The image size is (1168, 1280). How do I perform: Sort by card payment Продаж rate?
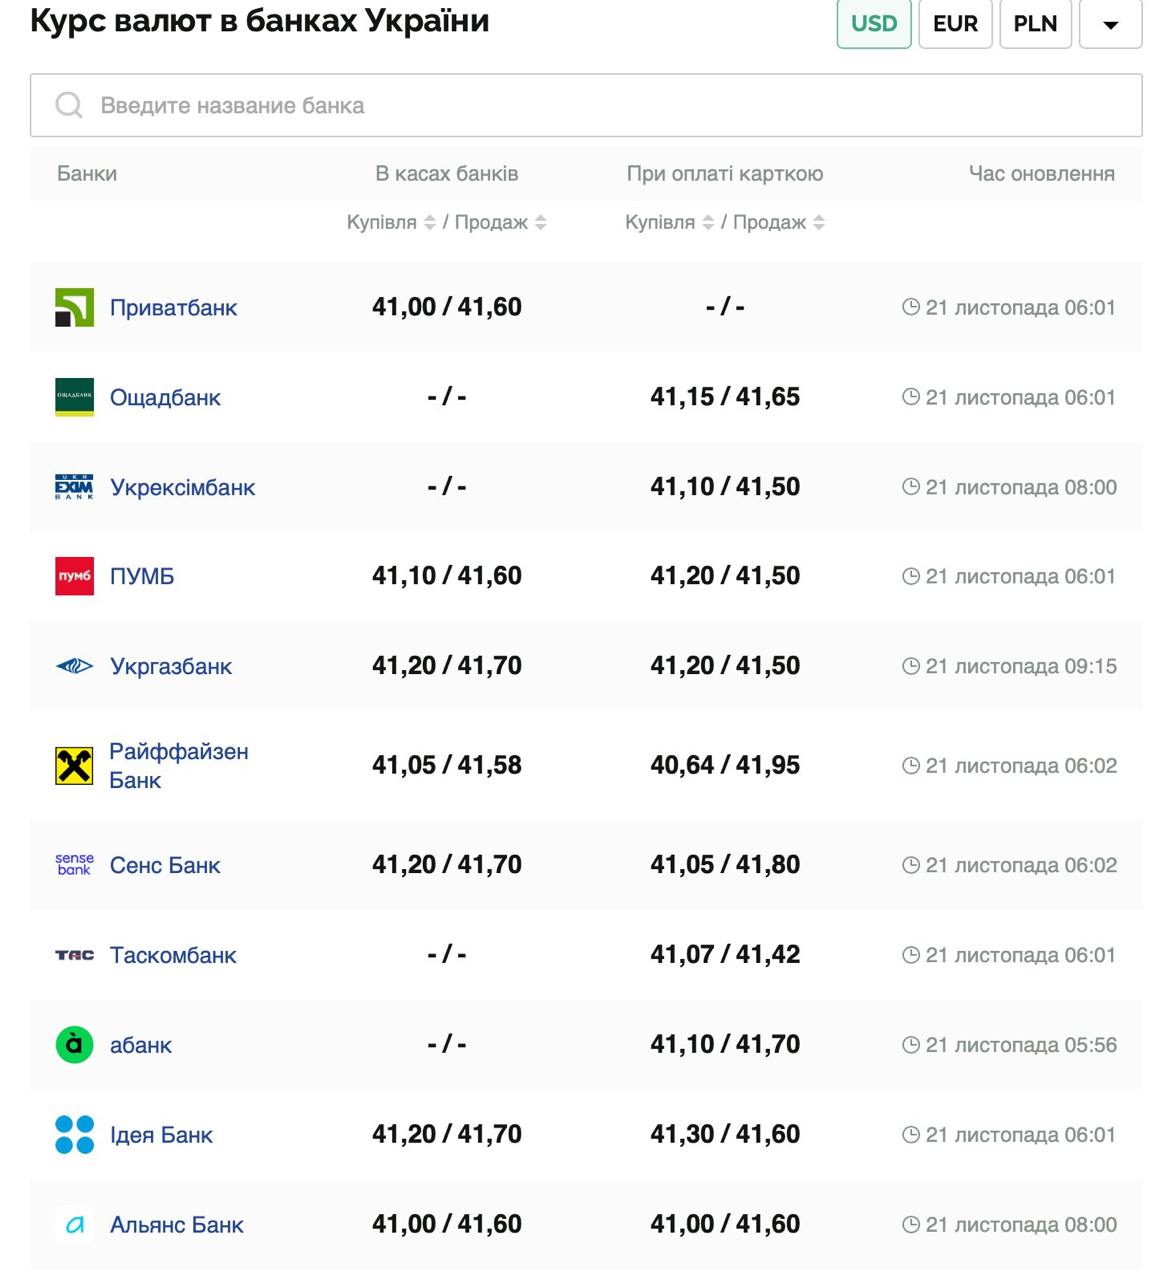(819, 222)
